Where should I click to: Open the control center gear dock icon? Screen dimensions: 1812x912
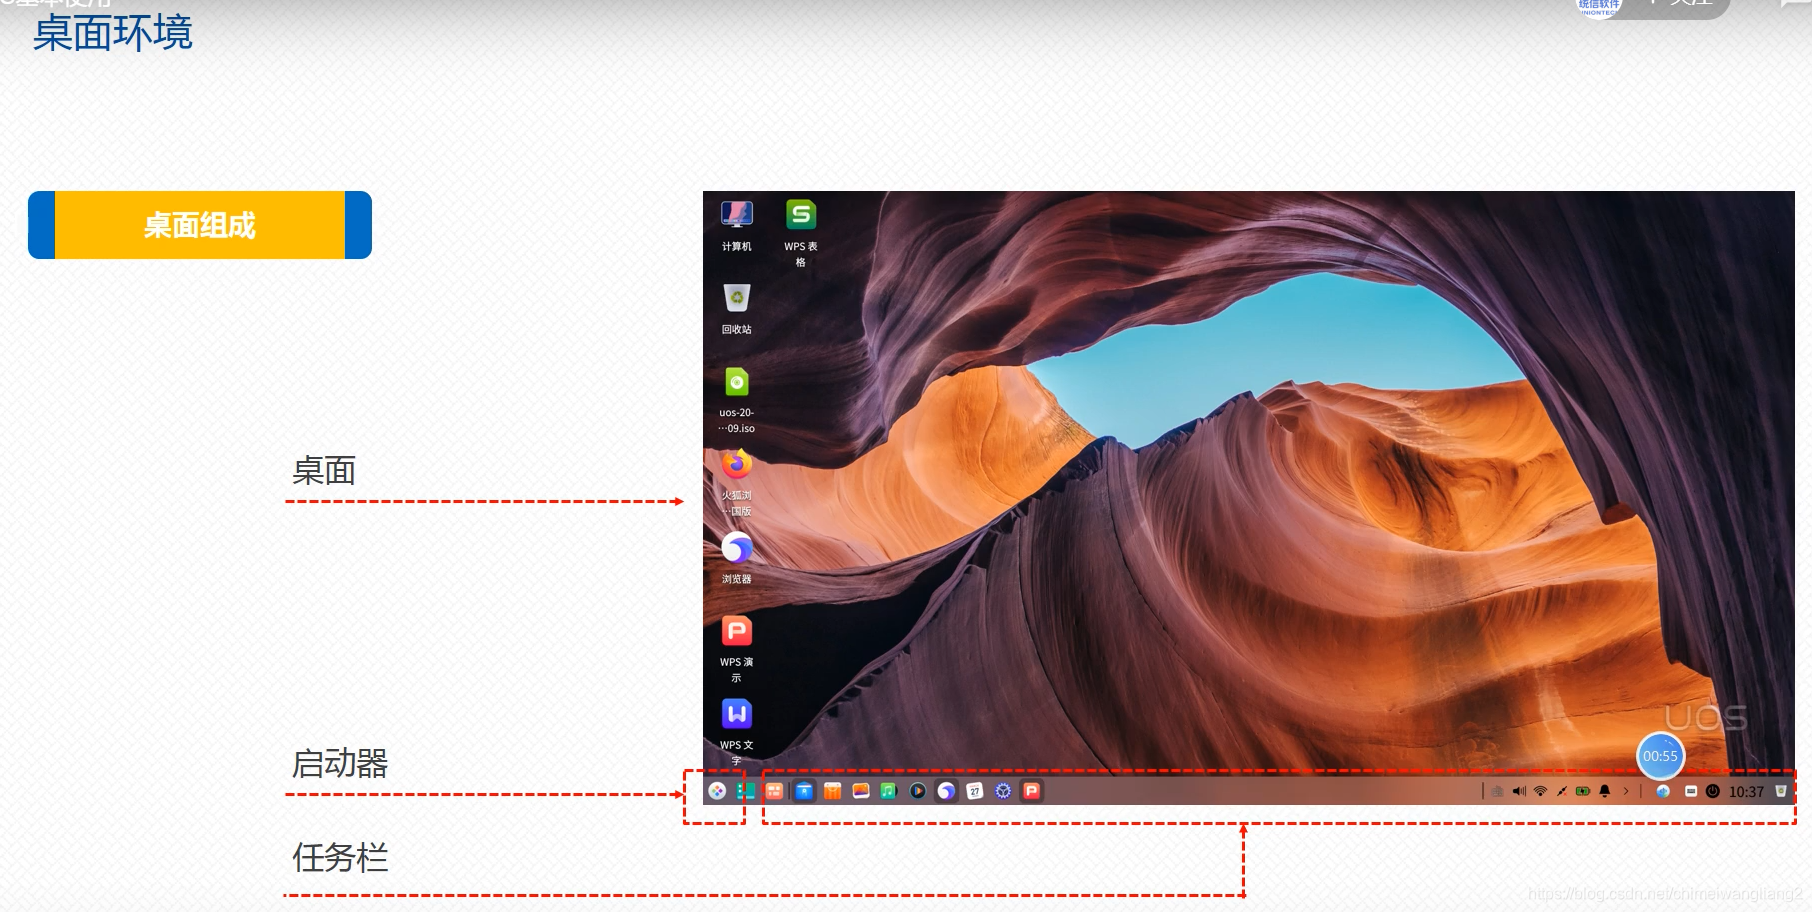click(1003, 791)
